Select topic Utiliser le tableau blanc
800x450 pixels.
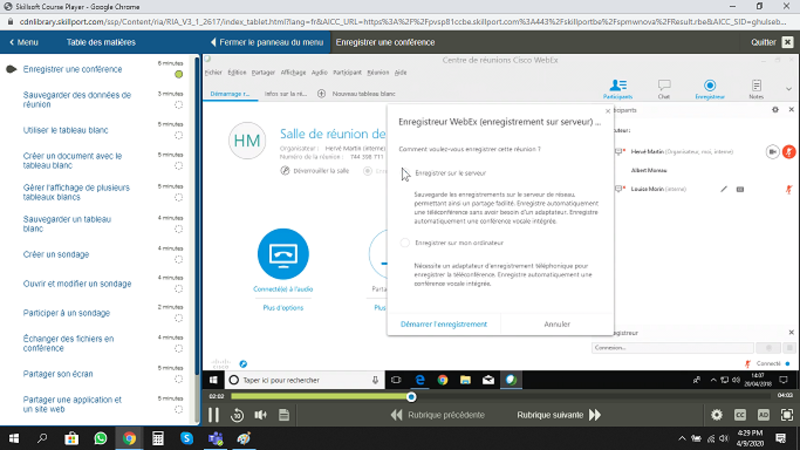65,130
